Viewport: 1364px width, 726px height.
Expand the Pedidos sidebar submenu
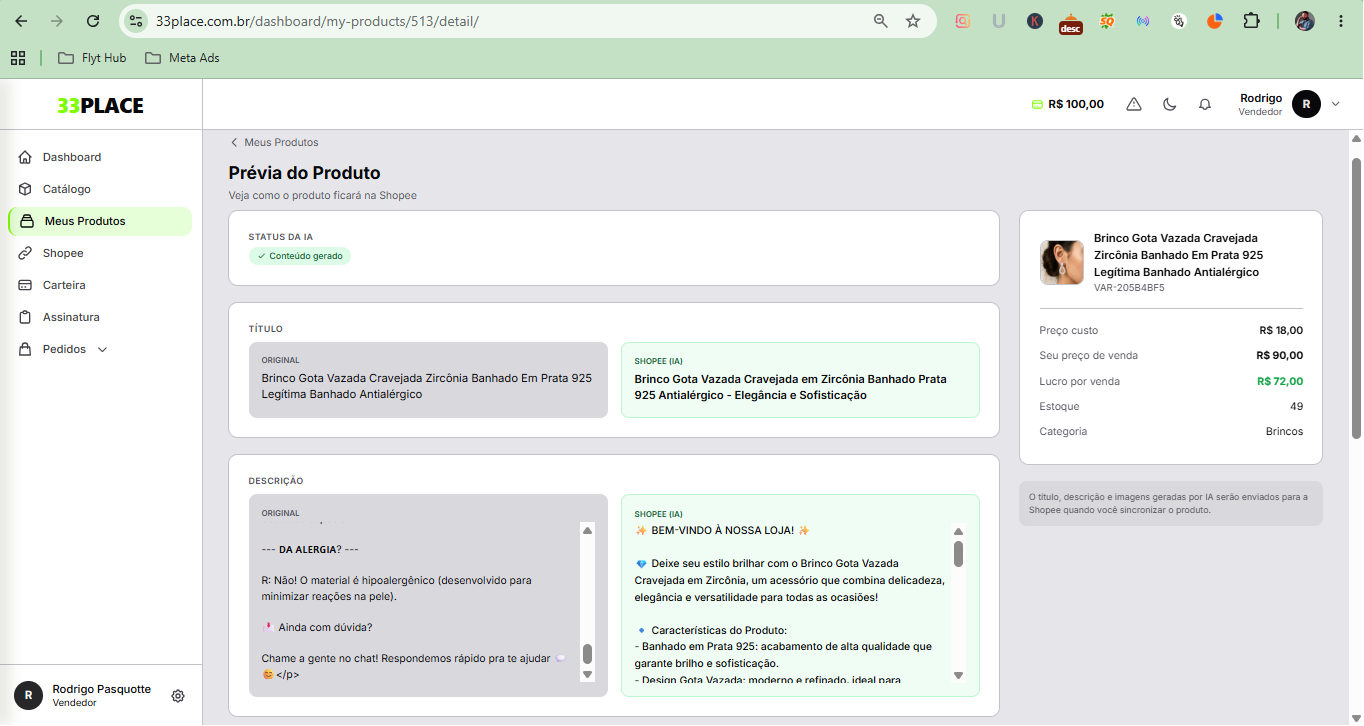click(x=100, y=349)
